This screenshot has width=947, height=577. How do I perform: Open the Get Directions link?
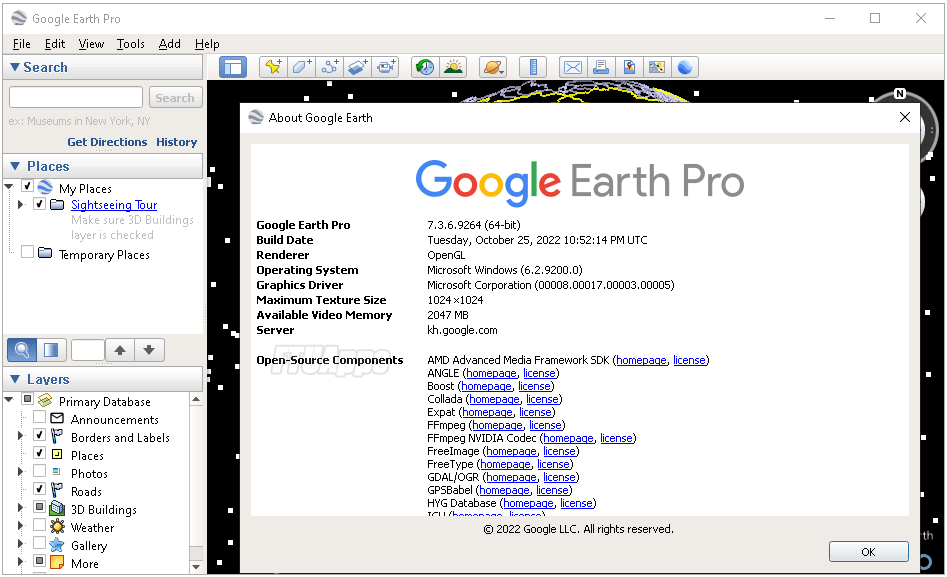(x=107, y=142)
